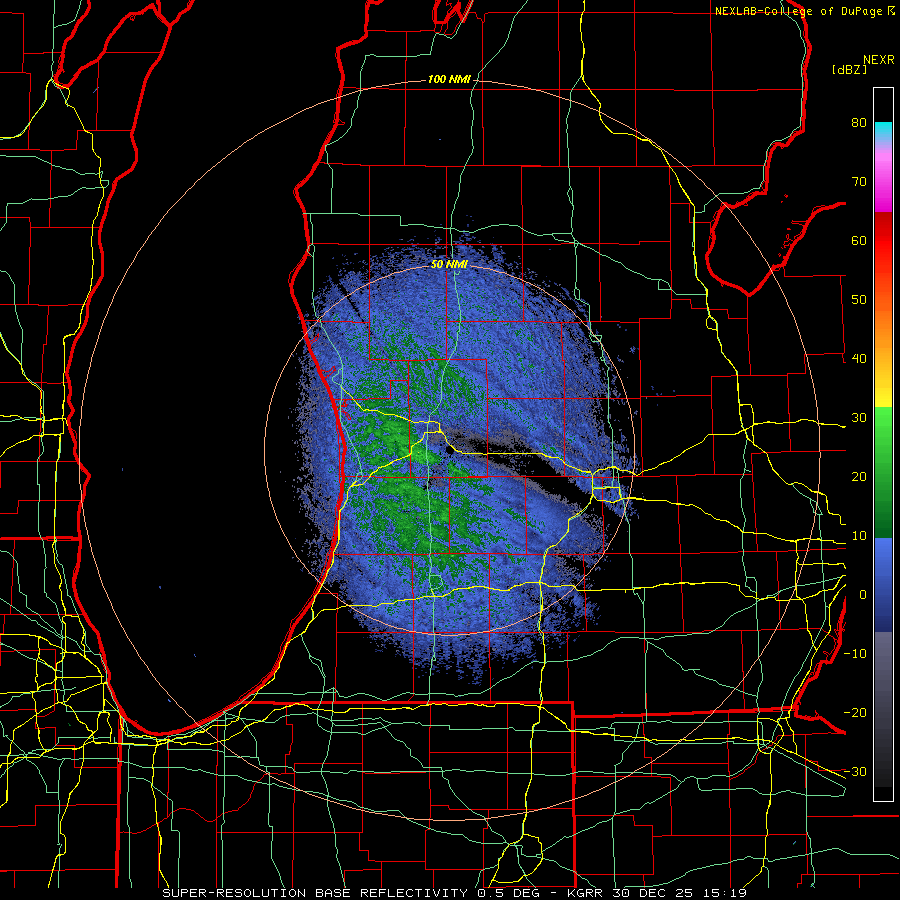Click the KGRR radar site center dot
Screen dimensions: 900x900
449,451
